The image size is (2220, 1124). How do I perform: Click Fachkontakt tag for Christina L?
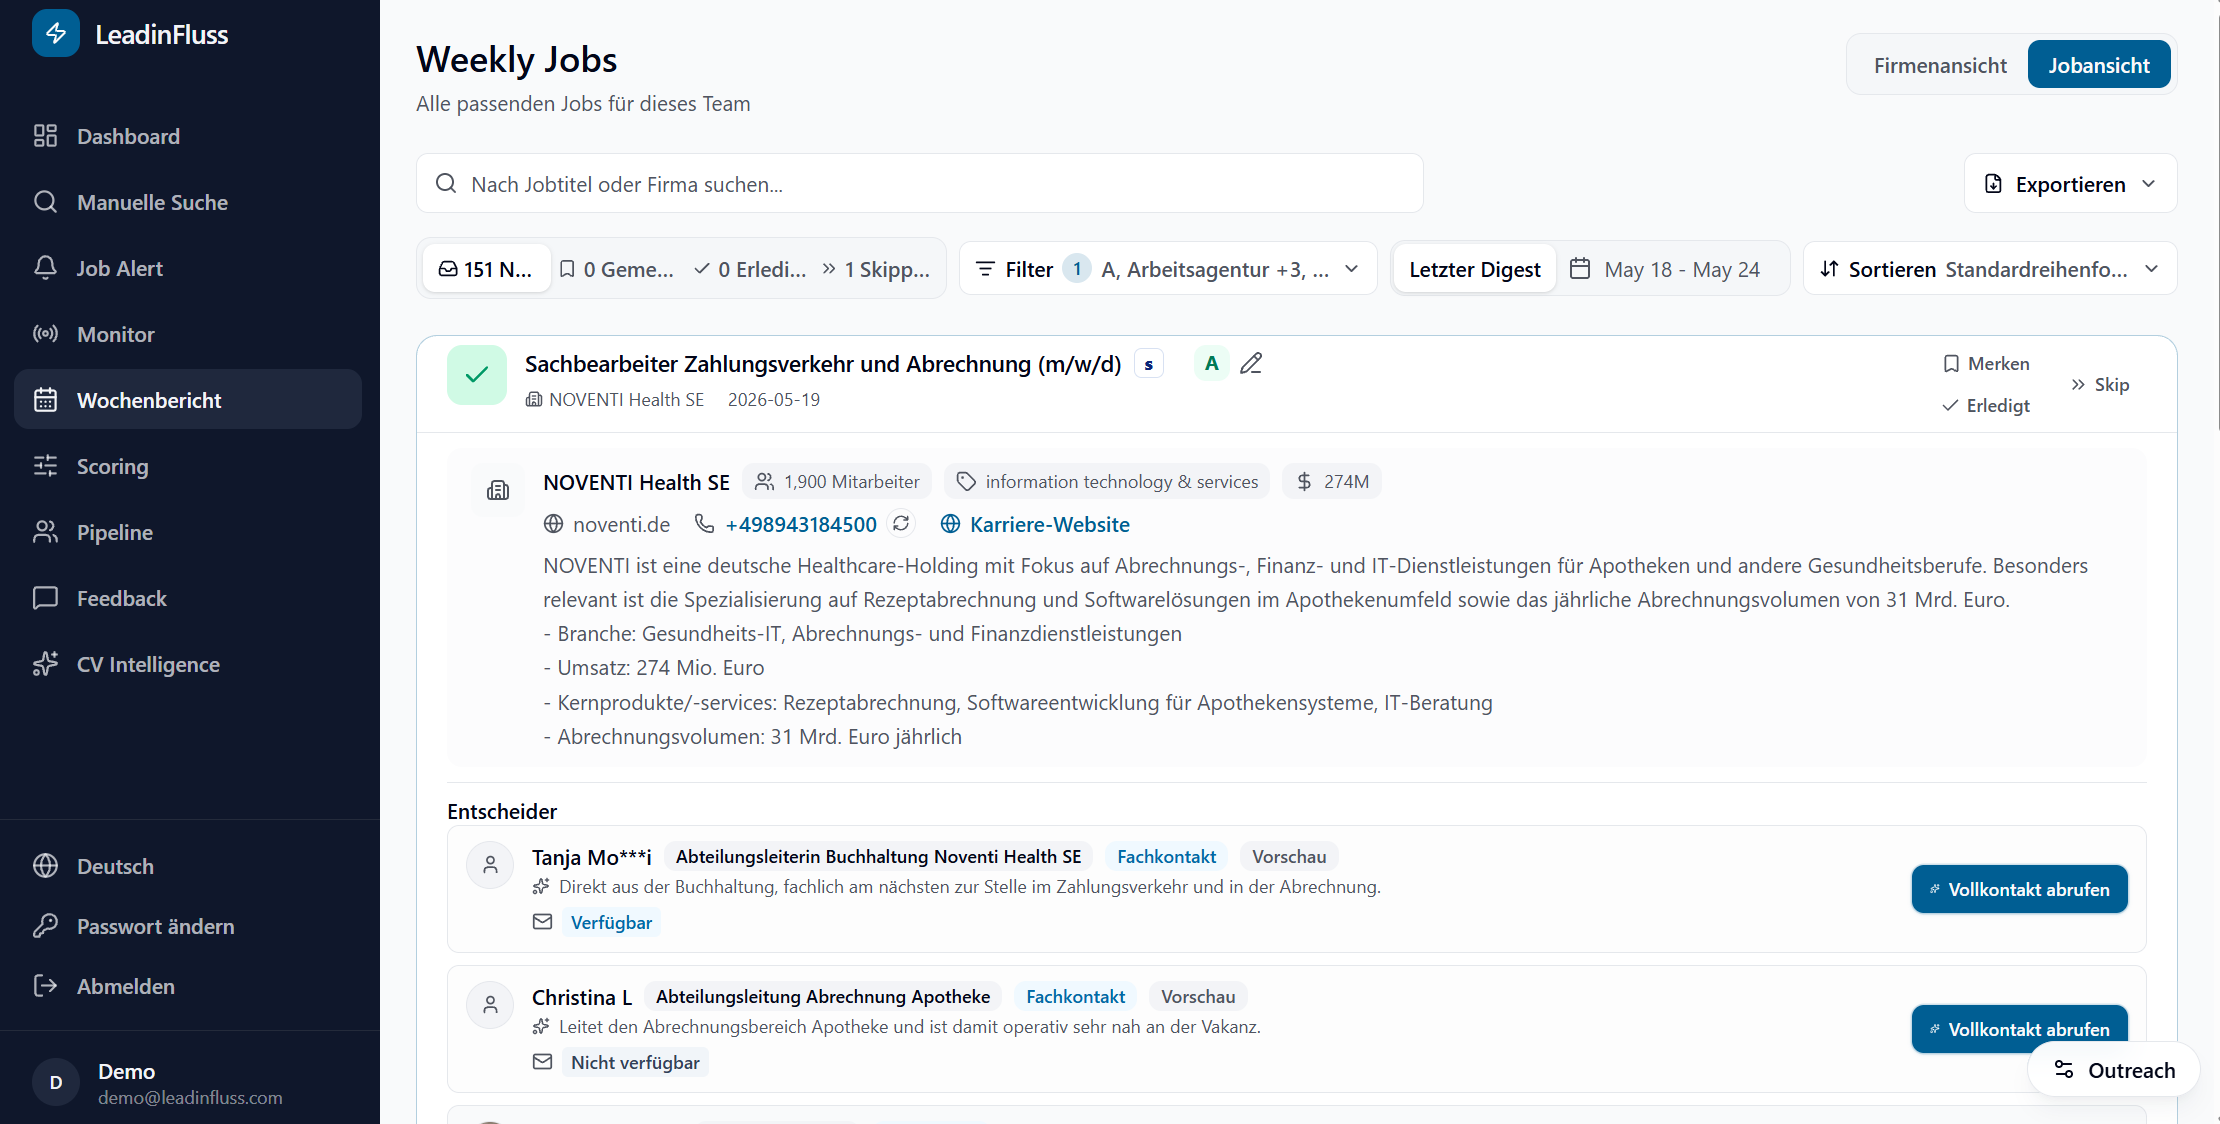tap(1075, 997)
